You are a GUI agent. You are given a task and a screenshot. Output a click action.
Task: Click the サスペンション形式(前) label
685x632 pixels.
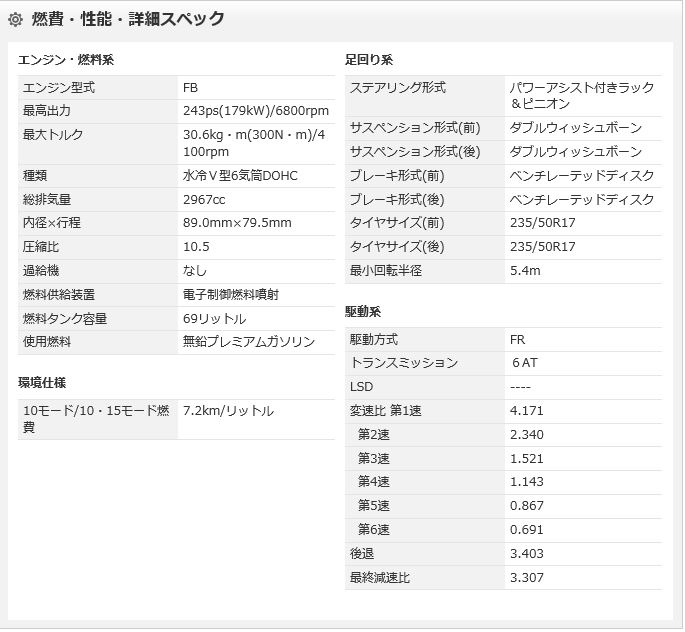coord(415,128)
